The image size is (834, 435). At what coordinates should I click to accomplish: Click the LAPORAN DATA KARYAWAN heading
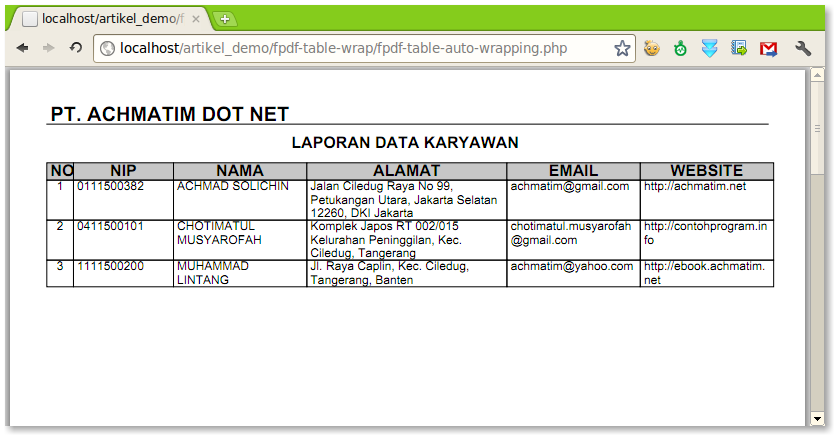point(404,143)
